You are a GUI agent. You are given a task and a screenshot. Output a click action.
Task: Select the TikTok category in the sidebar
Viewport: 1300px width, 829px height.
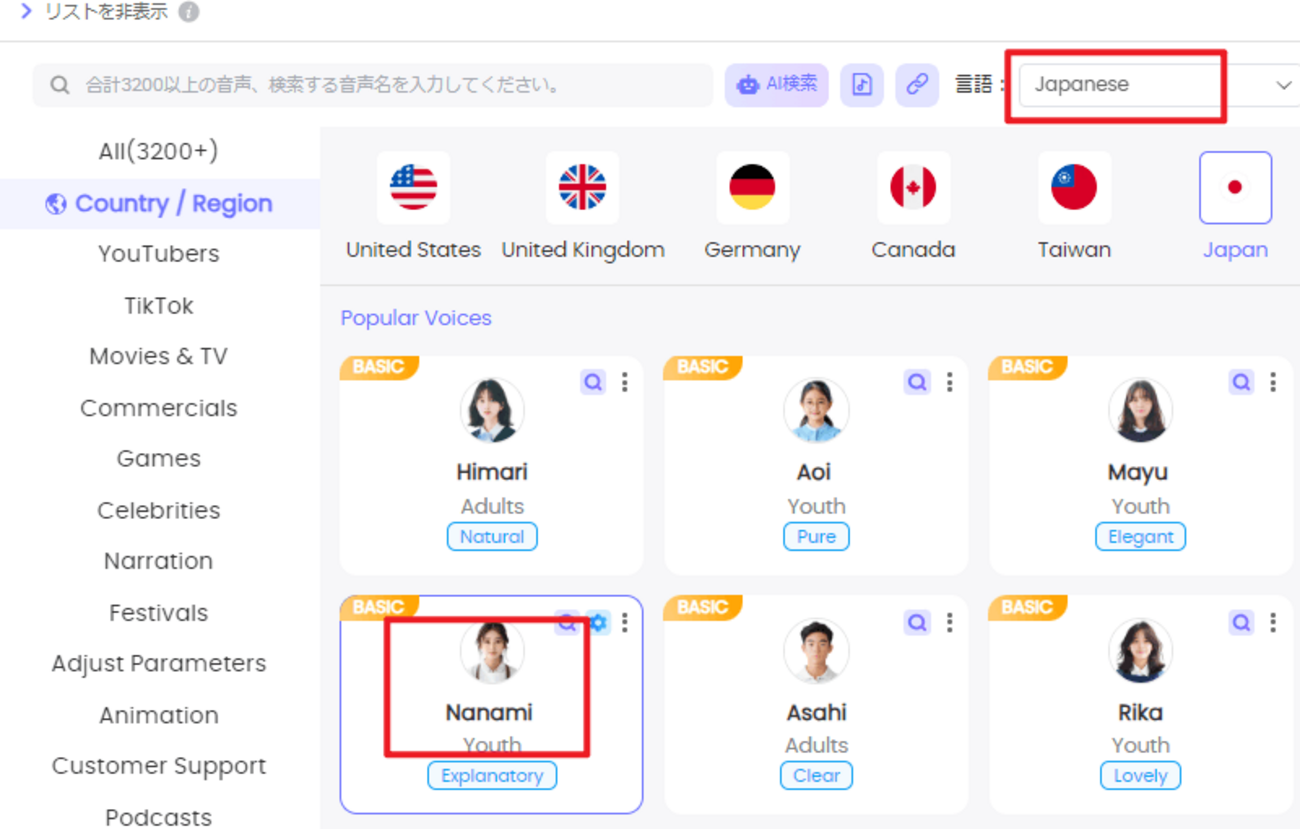158,305
